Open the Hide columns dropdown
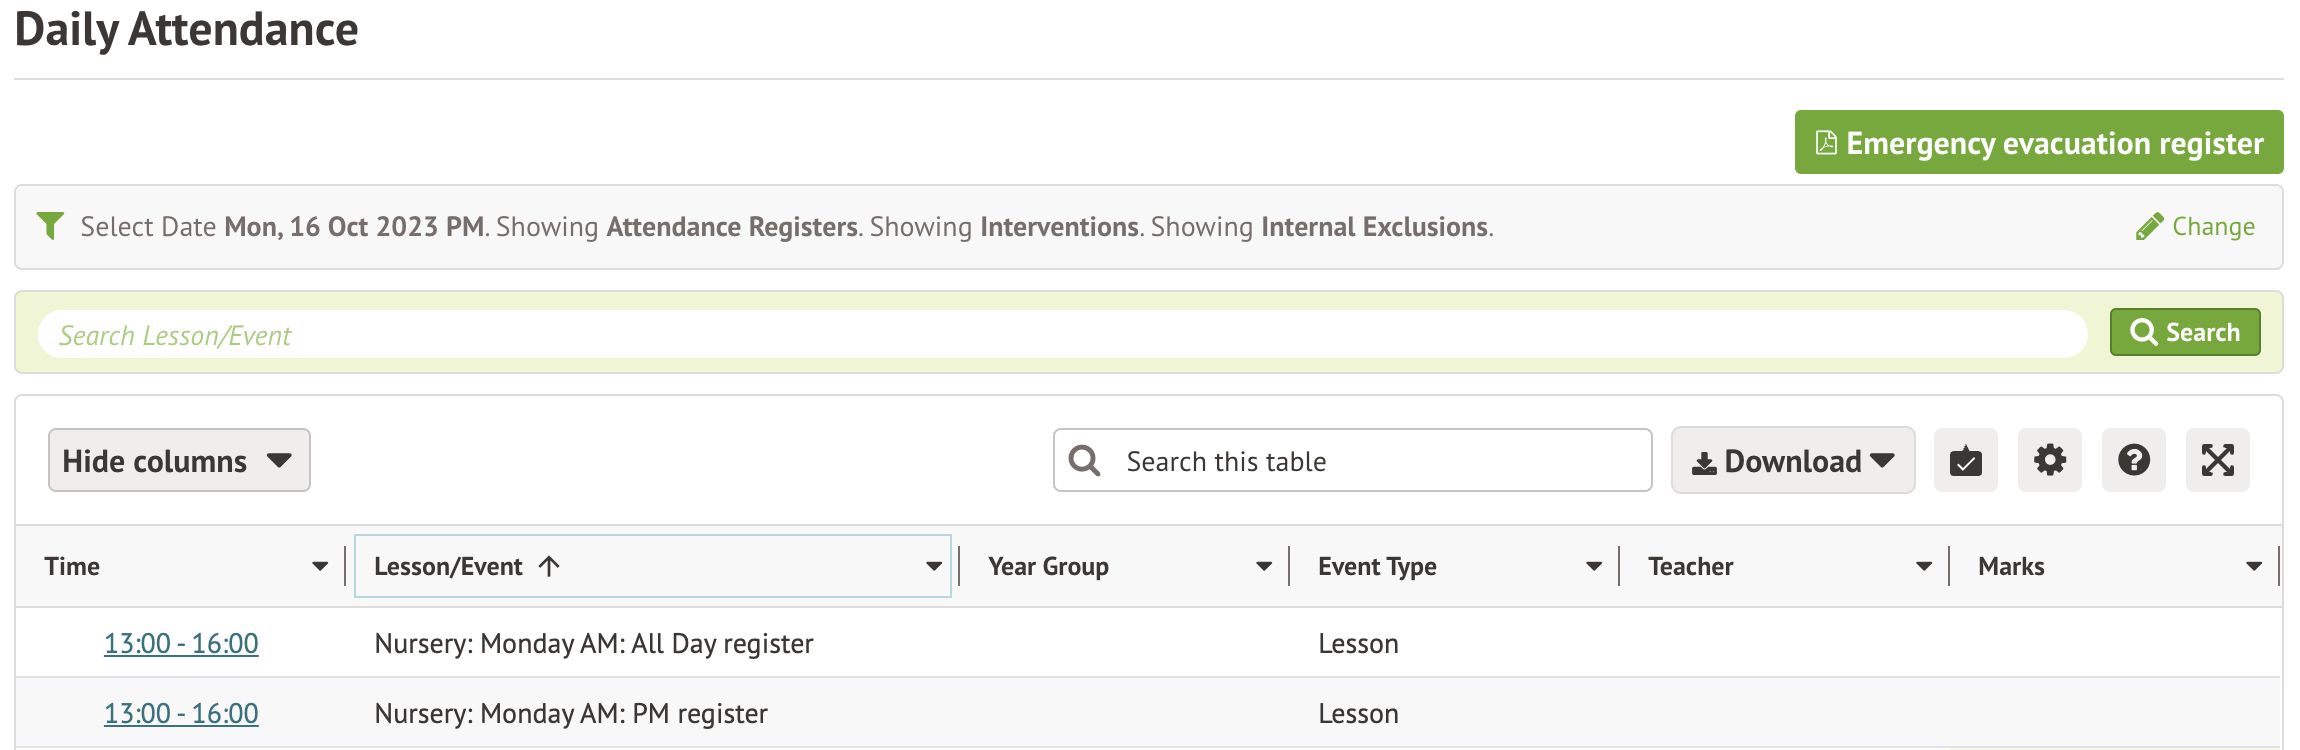 (179, 461)
